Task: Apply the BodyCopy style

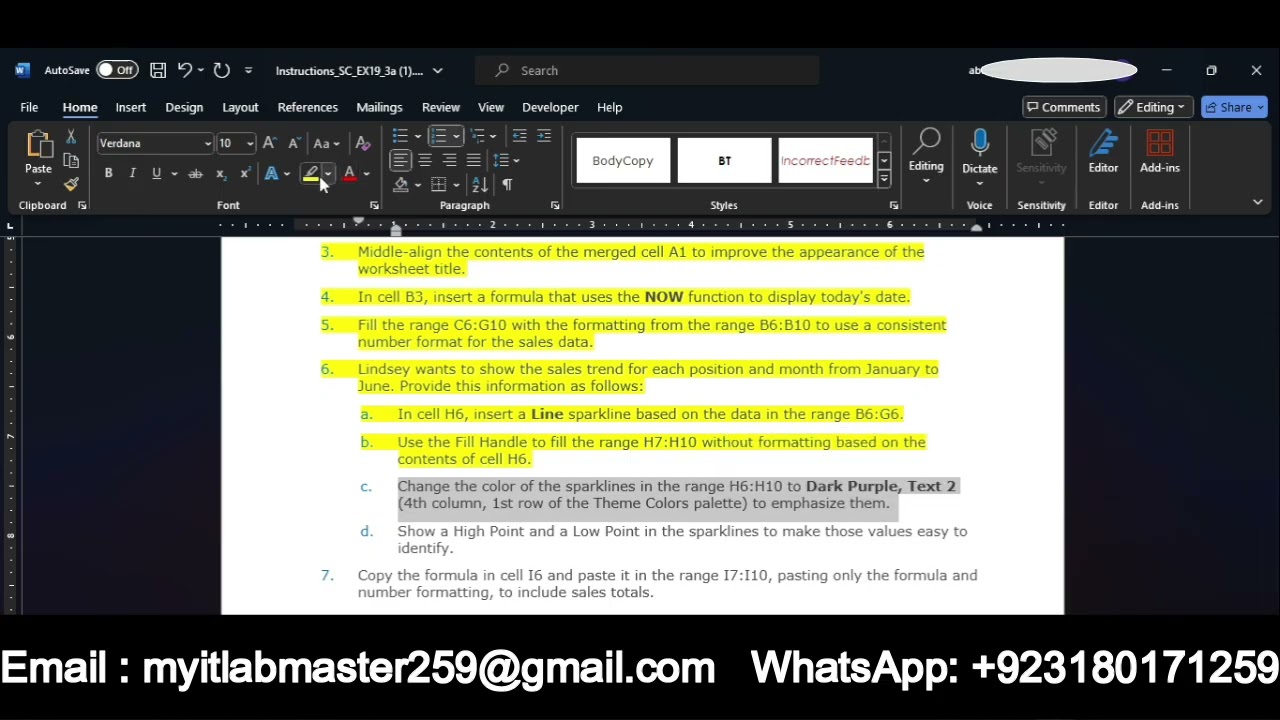Action: 623,160
